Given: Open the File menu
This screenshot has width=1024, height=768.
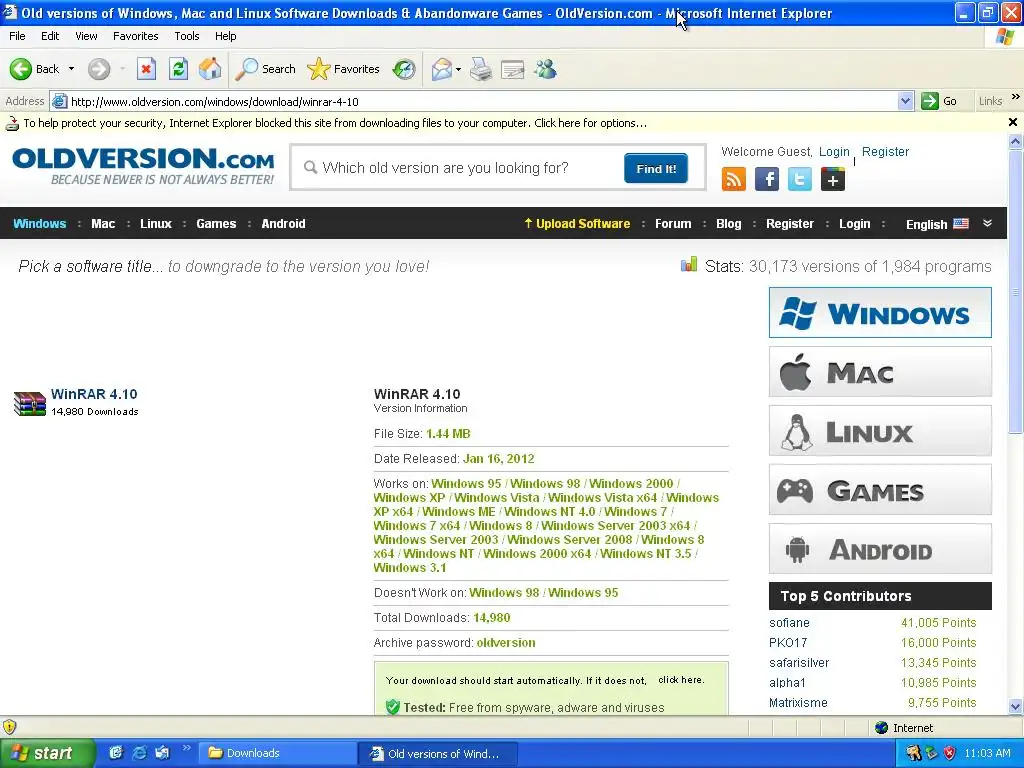Looking at the screenshot, I should (x=18, y=36).
